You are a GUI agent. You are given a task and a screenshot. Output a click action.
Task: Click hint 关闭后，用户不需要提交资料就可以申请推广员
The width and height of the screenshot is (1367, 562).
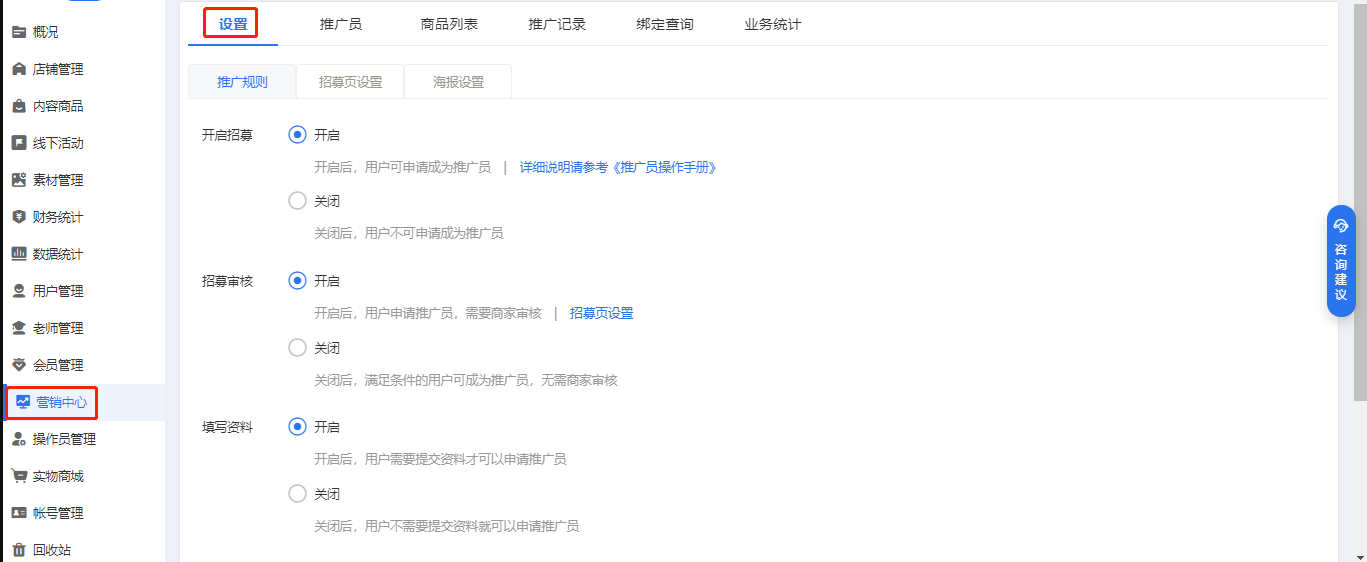pos(447,526)
